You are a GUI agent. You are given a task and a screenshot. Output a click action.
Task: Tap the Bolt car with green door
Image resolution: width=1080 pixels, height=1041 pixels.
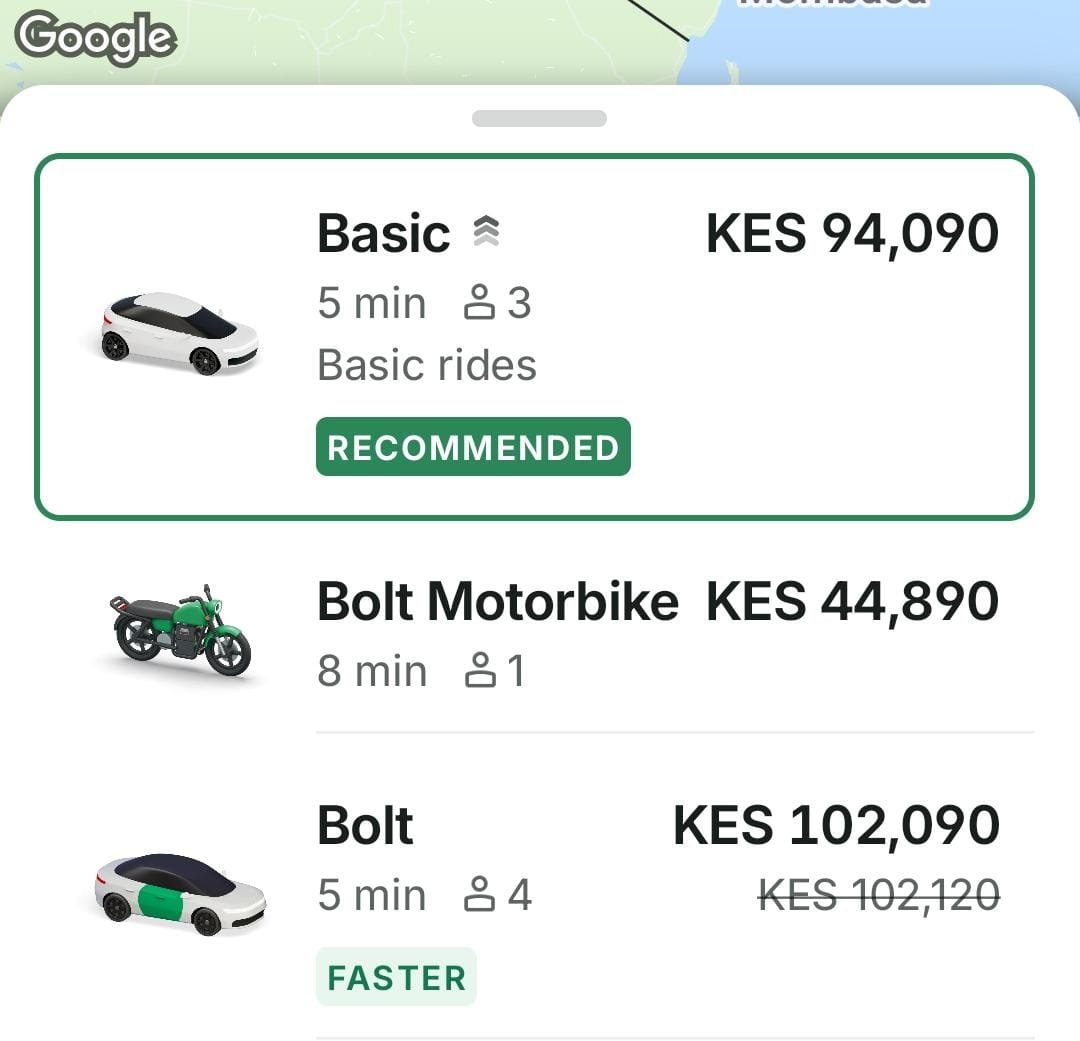[180, 894]
